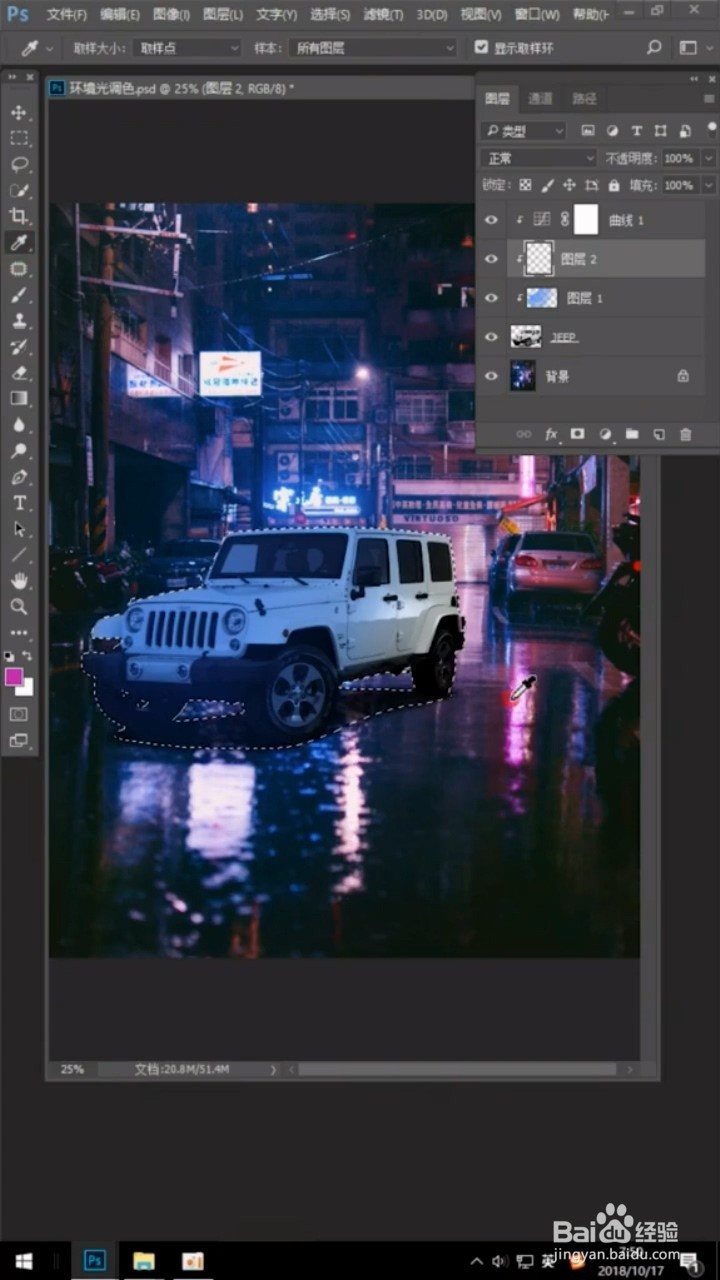
Task: Select the Gradient tool
Action: pyautogui.click(x=19, y=398)
